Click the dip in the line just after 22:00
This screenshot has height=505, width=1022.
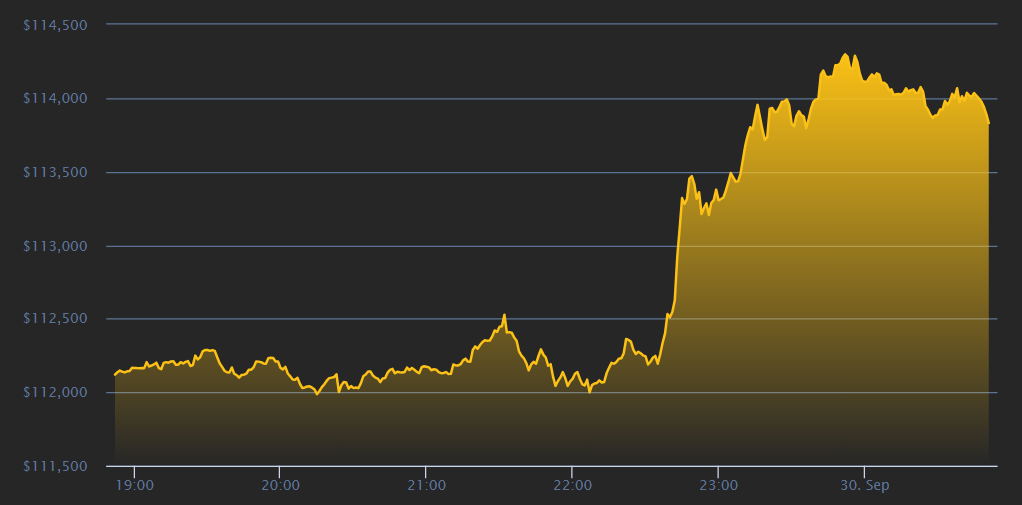(589, 392)
